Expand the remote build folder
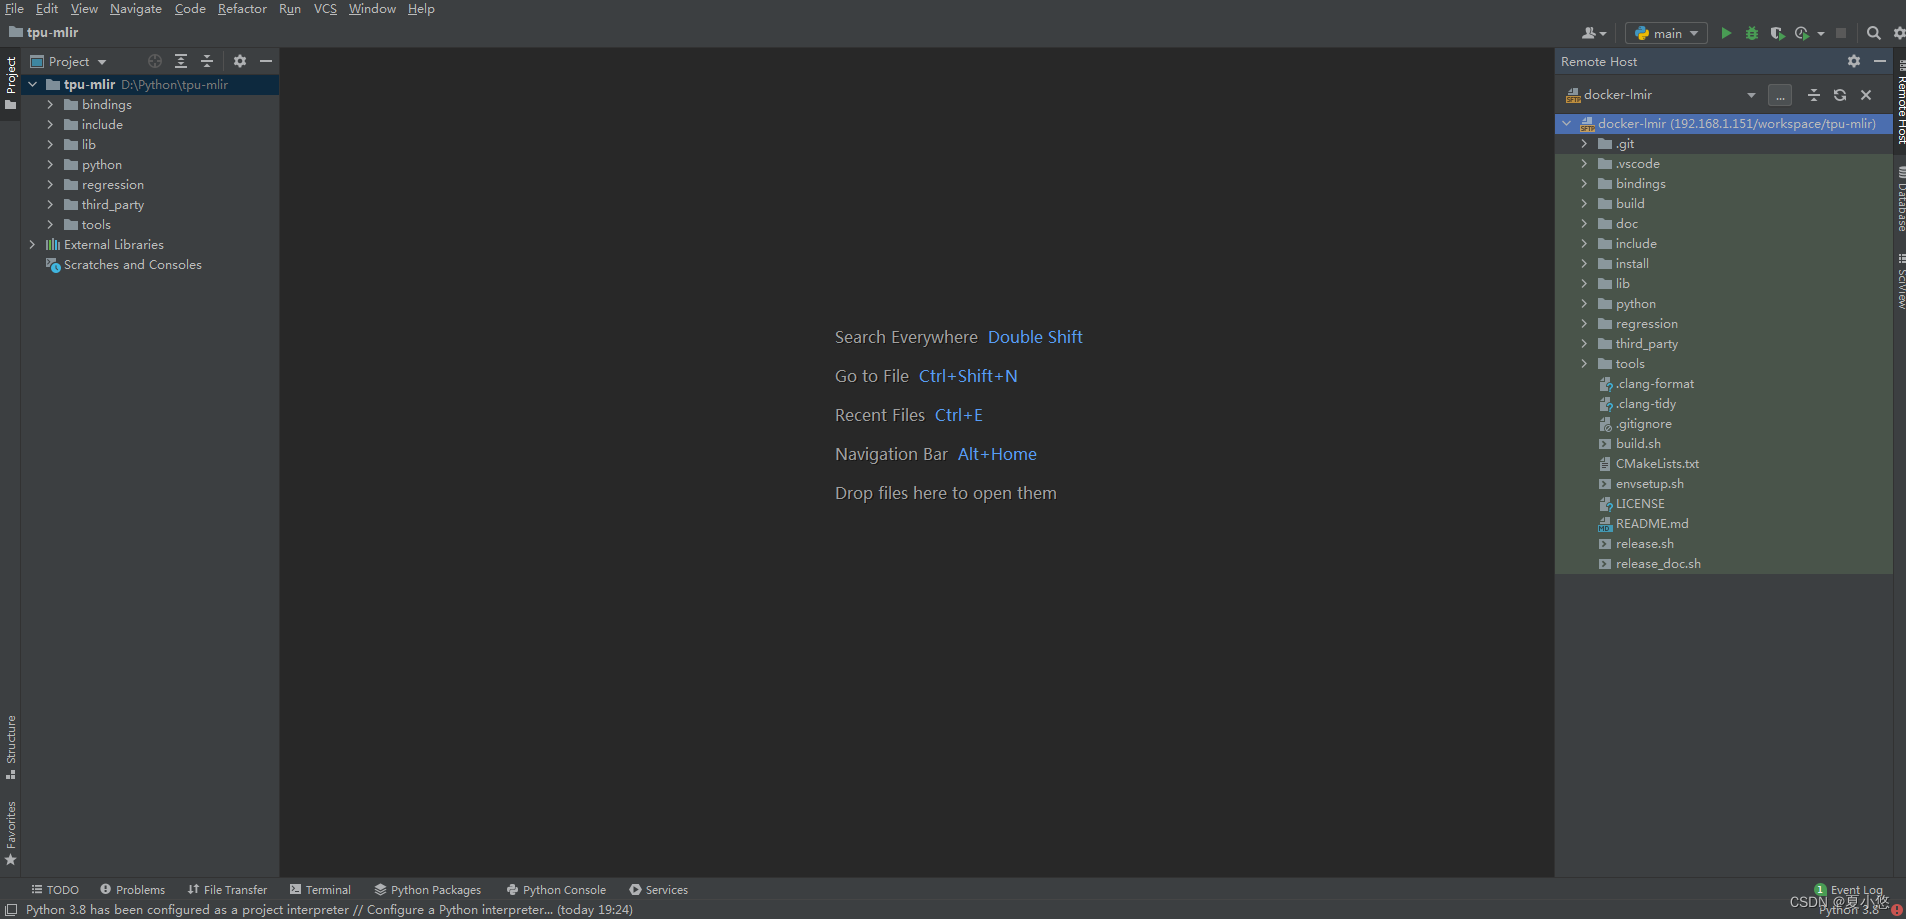 click(1584, 204)
